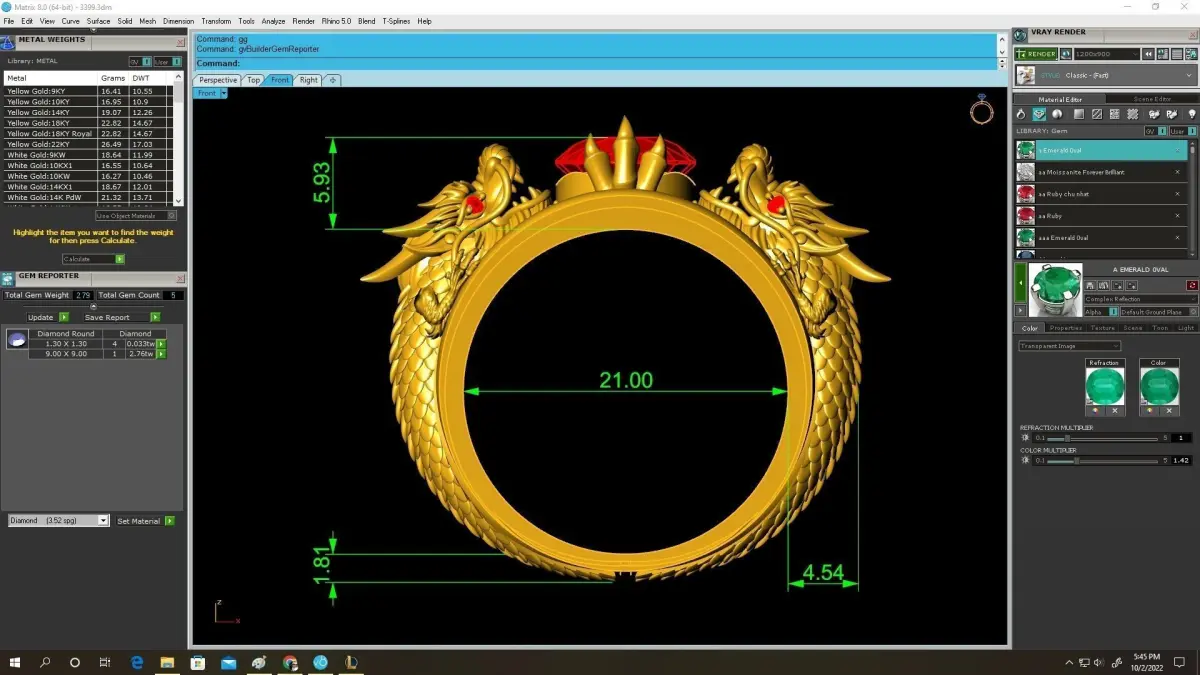Image resolution: width=1200 pixels, height=675 pixels.
Task: Open the Complex Reflection dropdown
Action: point(1141,299)
